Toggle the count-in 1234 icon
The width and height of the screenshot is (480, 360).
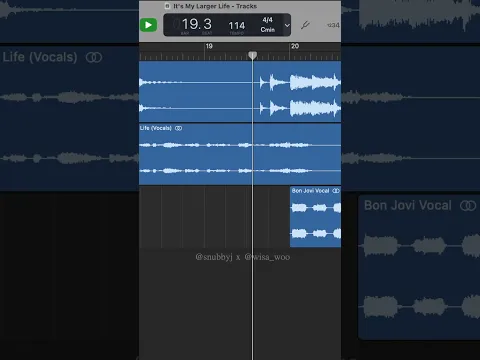coord(333,25)
